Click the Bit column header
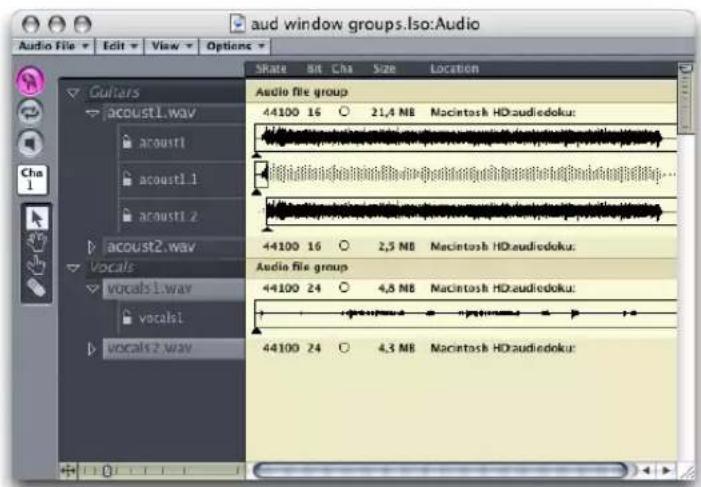 click(314, 69)
